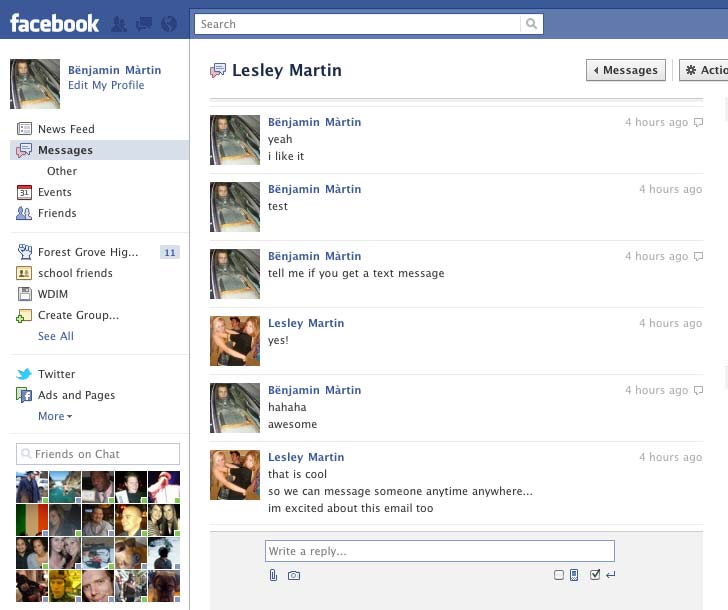728x610 pixels.
Task: Open the notifications globe icon
Action: (x=168, y=23)
